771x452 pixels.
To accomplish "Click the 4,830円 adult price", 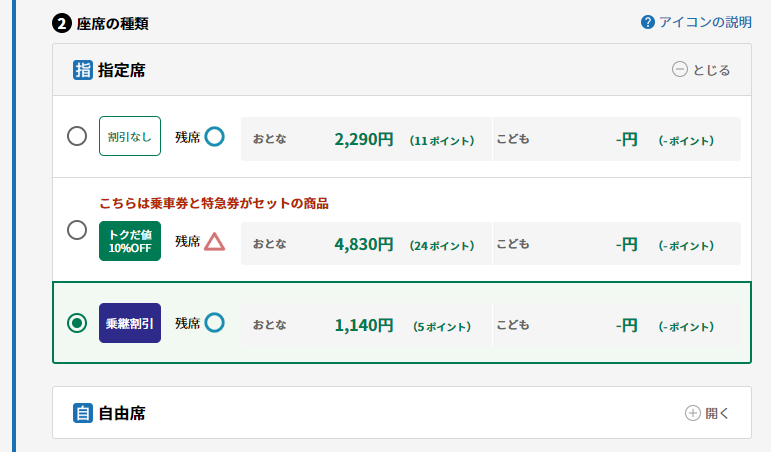I will click(x=364, y=244).
